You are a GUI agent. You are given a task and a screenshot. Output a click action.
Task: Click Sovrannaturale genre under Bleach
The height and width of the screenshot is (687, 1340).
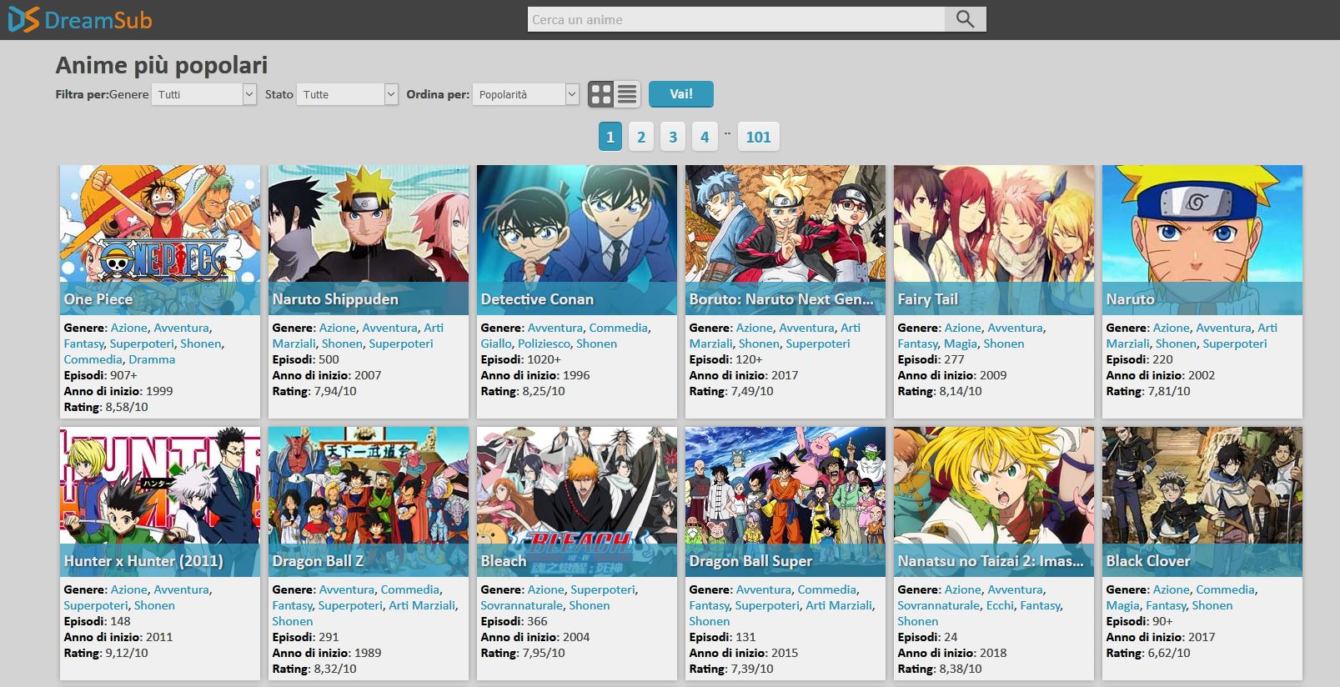pyautogui.click(x=521, y=605)
